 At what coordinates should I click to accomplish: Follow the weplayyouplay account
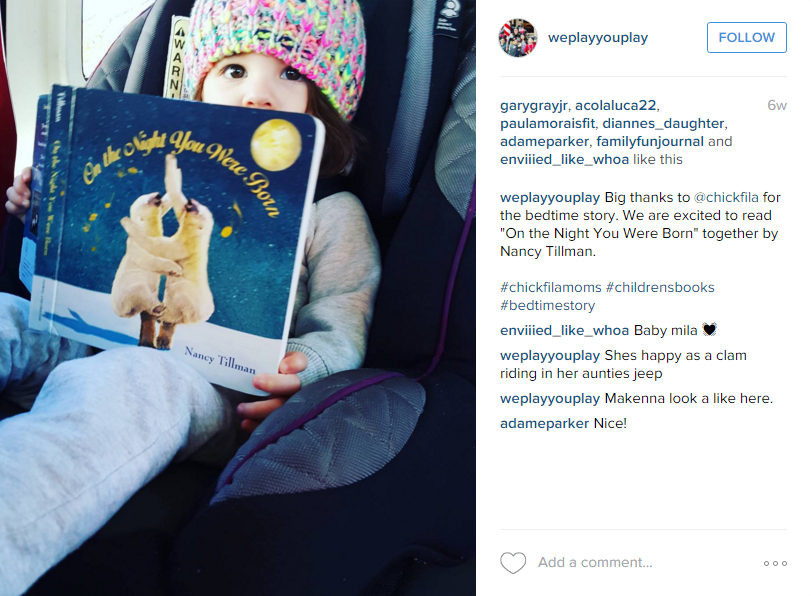[746, 37]
